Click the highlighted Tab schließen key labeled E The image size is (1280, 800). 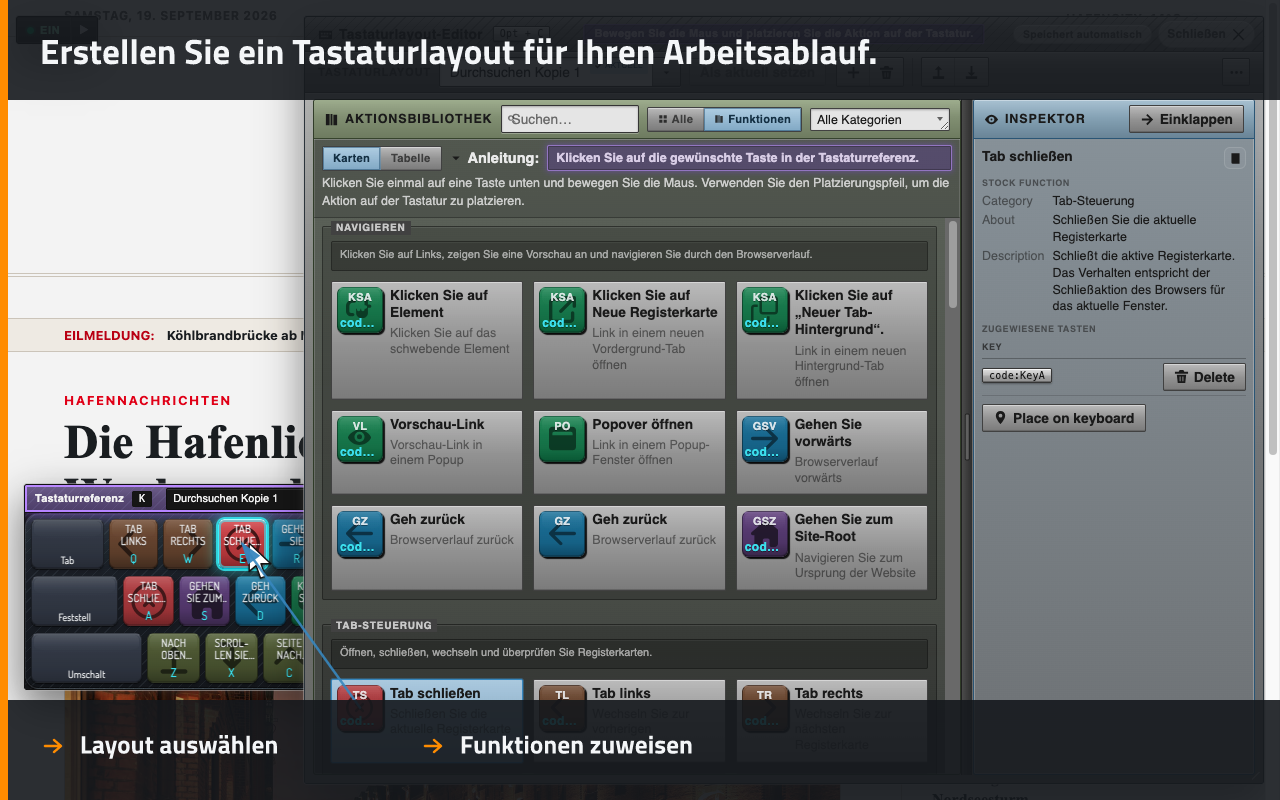tap(242, 544)
